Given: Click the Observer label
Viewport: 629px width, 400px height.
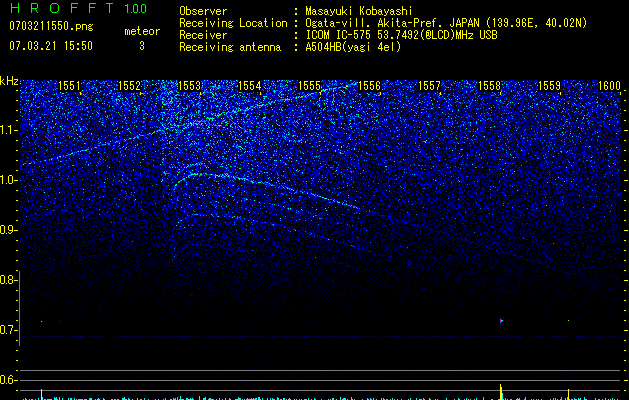Looking at the screenshot, I should tap(203, 11).
